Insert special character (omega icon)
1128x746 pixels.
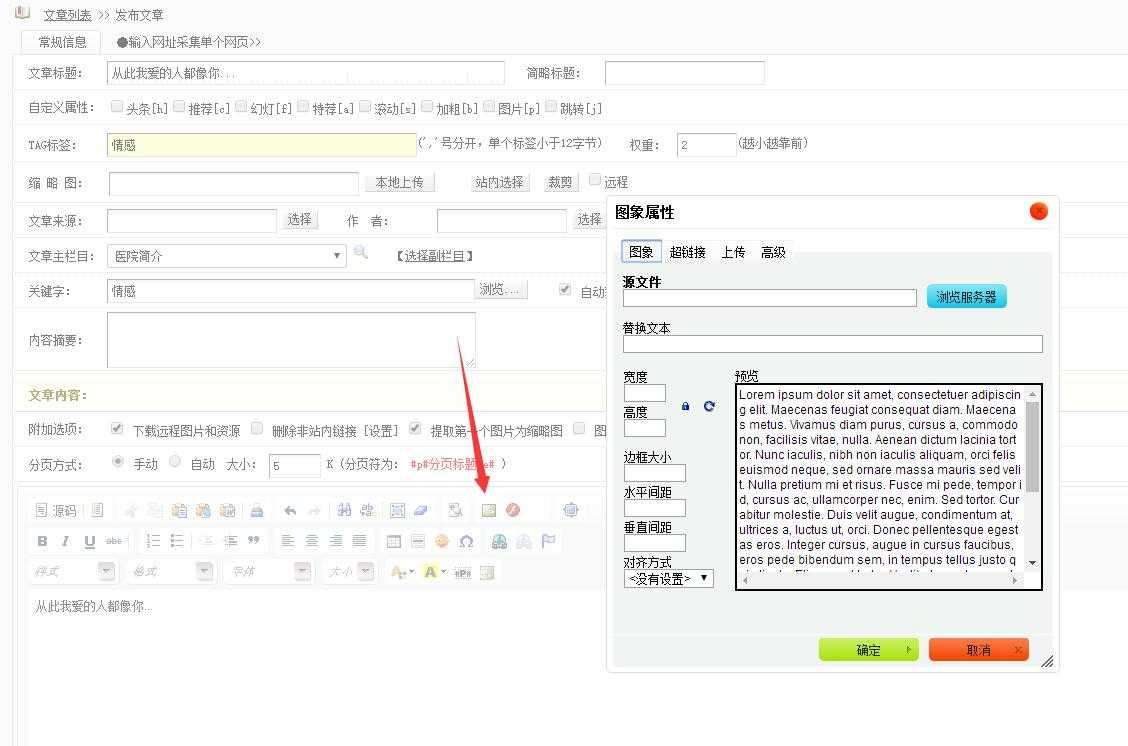[466, 541]
